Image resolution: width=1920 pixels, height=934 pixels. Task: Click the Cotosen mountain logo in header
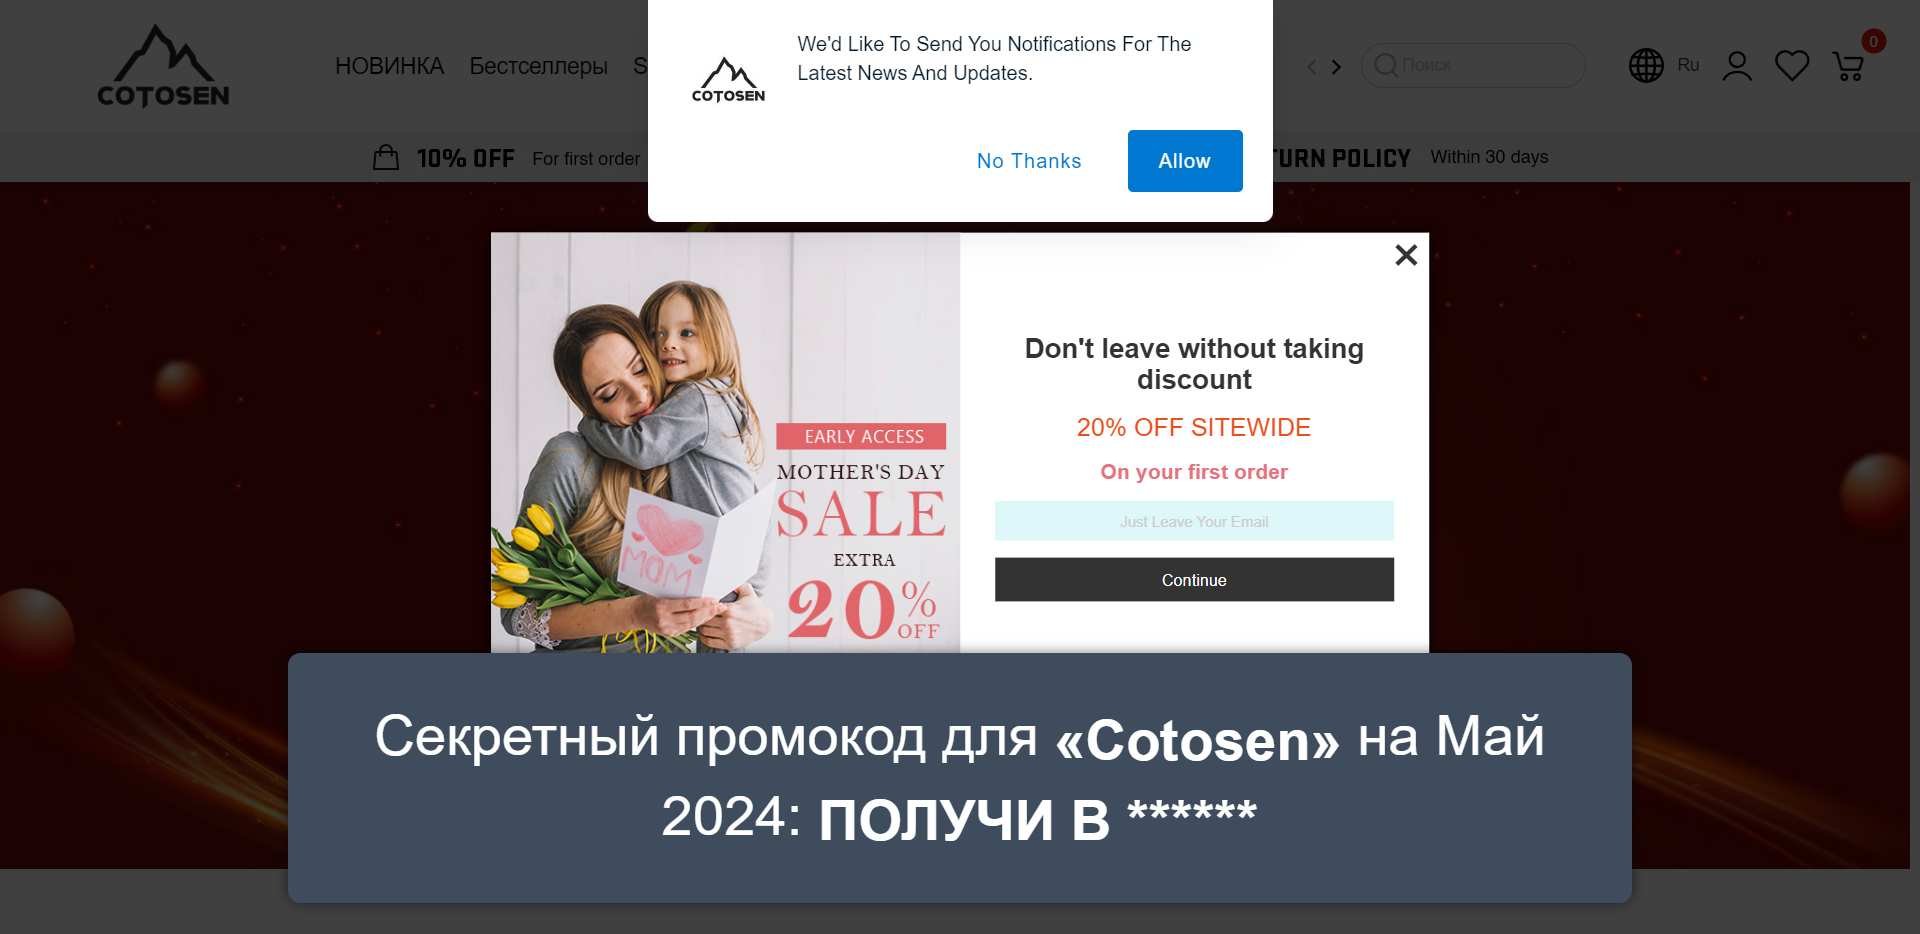pyautogui.click(x=163, y=66)
